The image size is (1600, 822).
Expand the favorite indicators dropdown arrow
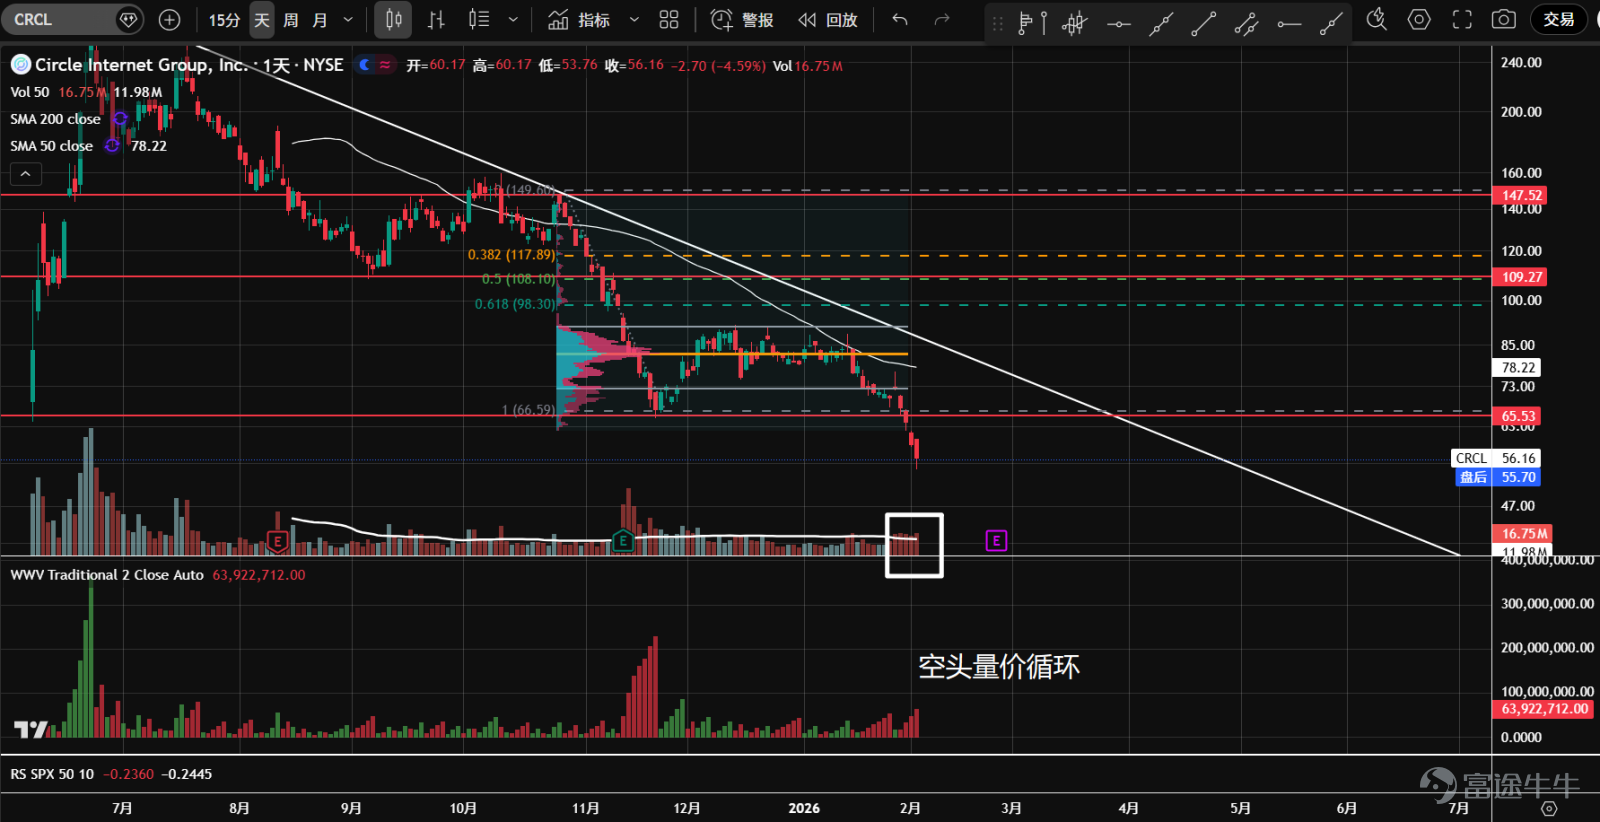pyautogui.click(x=634, y=20)
